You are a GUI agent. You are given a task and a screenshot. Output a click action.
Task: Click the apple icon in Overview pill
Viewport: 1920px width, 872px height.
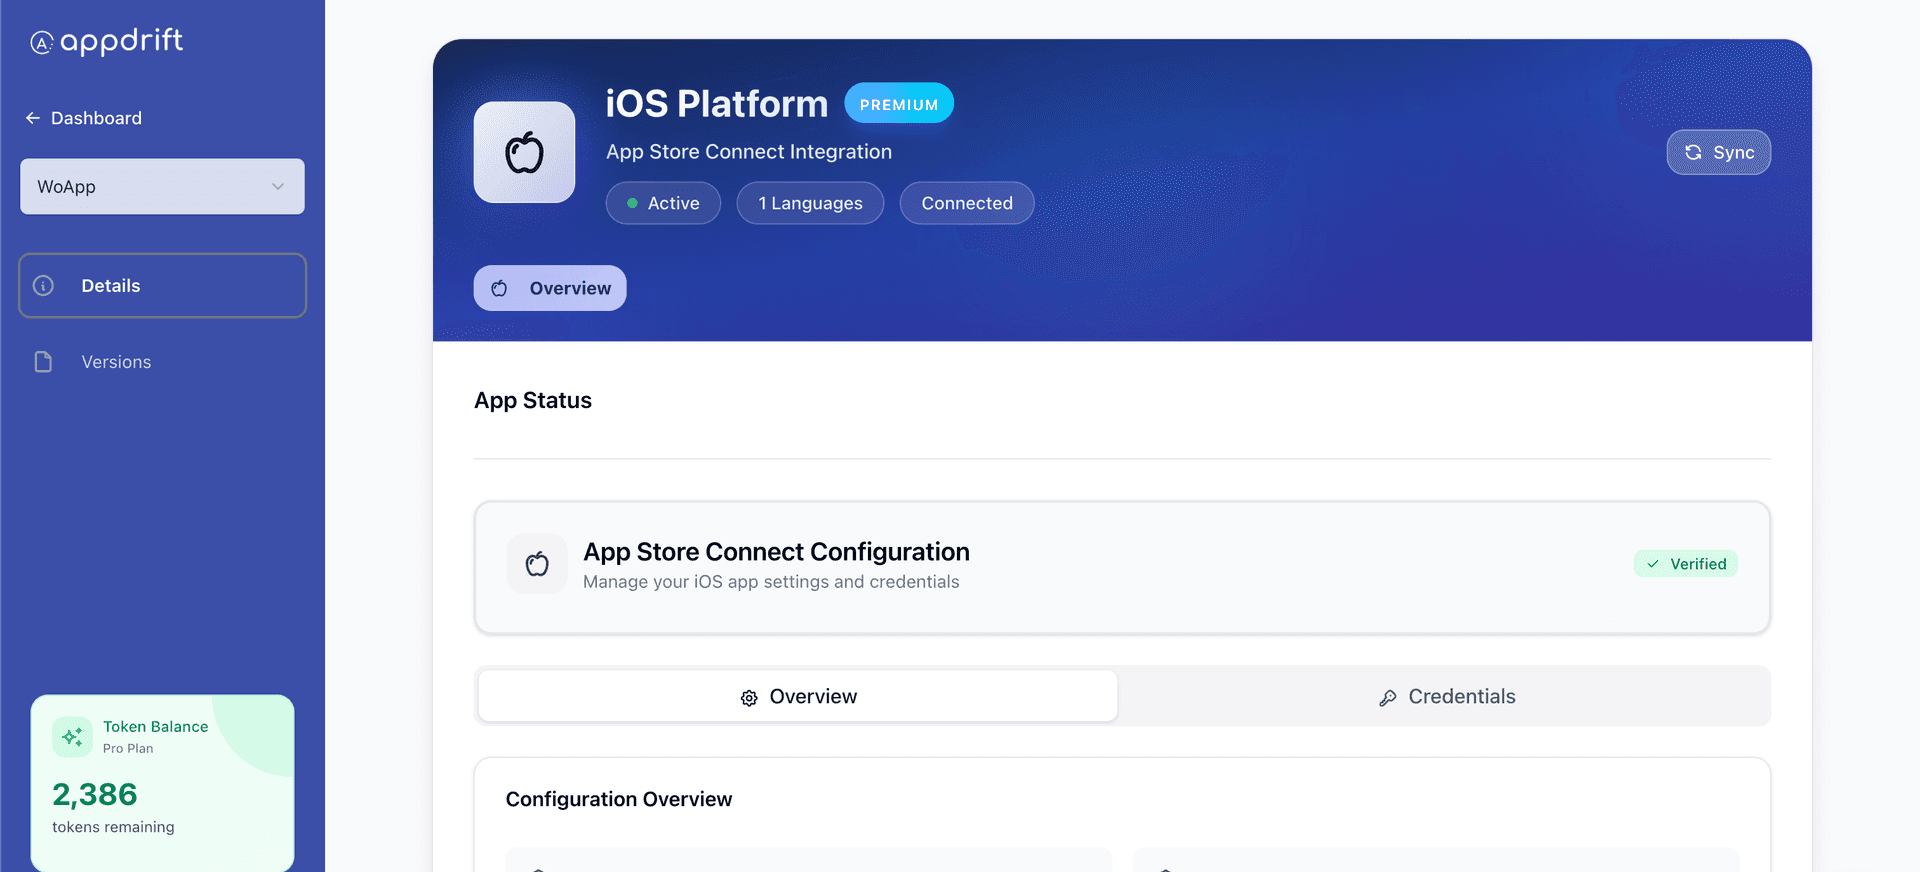tap(499, 288)
